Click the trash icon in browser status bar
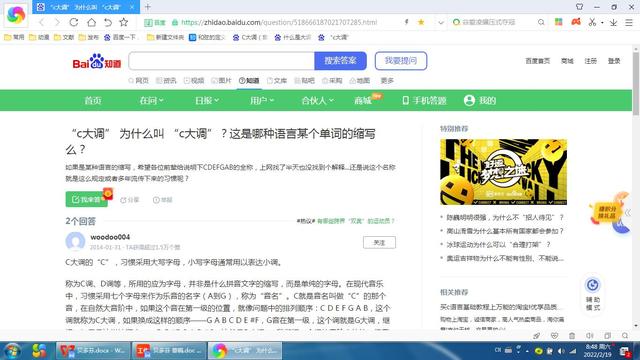The image size is (640, 360). [572, 336]
